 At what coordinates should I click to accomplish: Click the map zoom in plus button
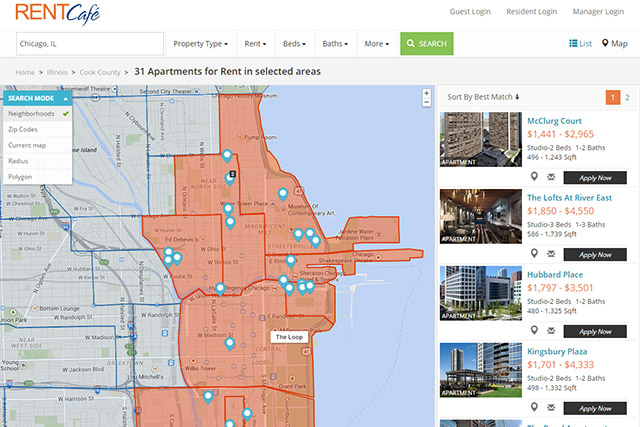(427, 93)
